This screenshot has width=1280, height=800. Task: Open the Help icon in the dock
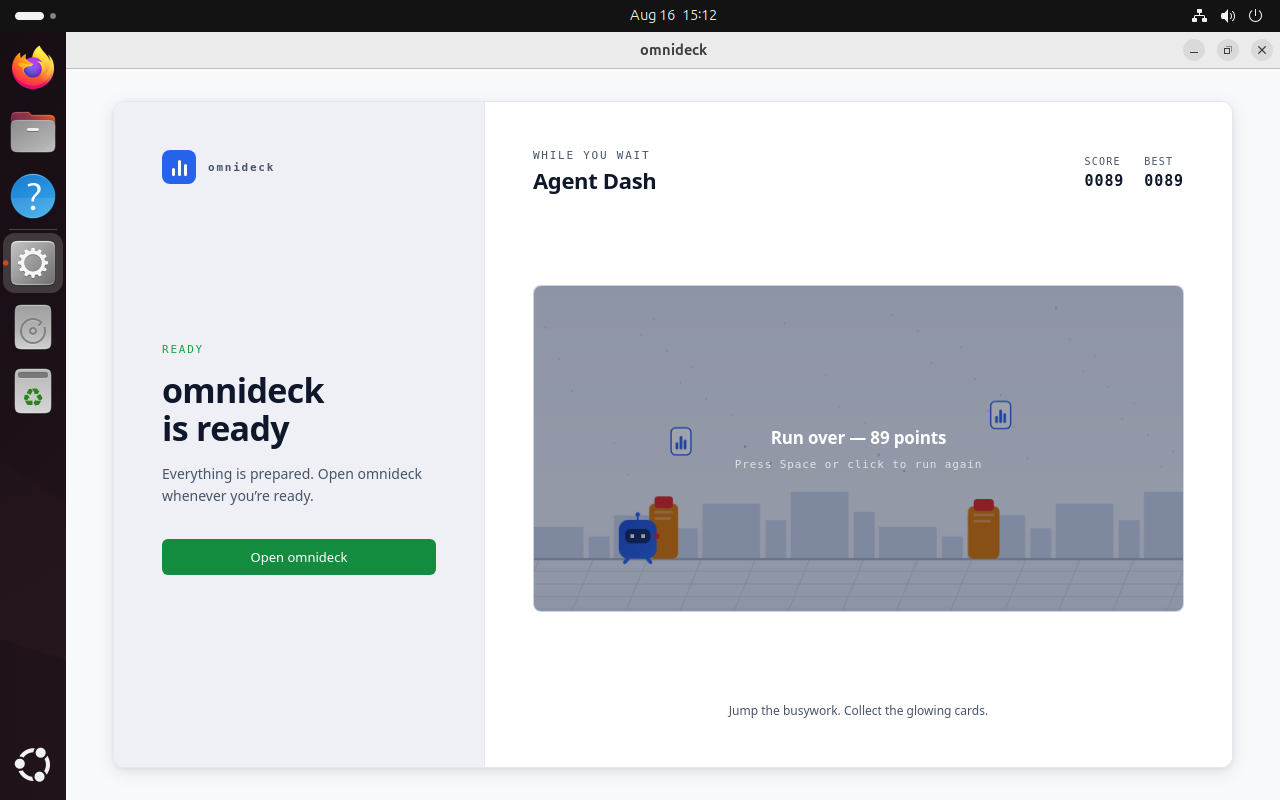click(x=33, y=196)
